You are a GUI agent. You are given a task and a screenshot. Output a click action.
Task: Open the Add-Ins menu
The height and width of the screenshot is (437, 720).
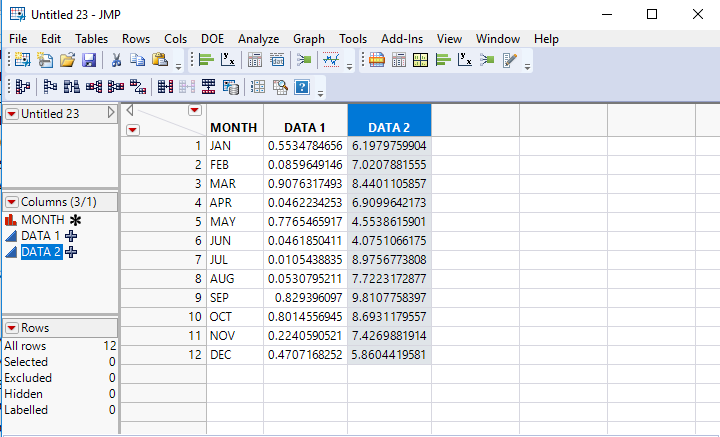click(x=402, y=39)
